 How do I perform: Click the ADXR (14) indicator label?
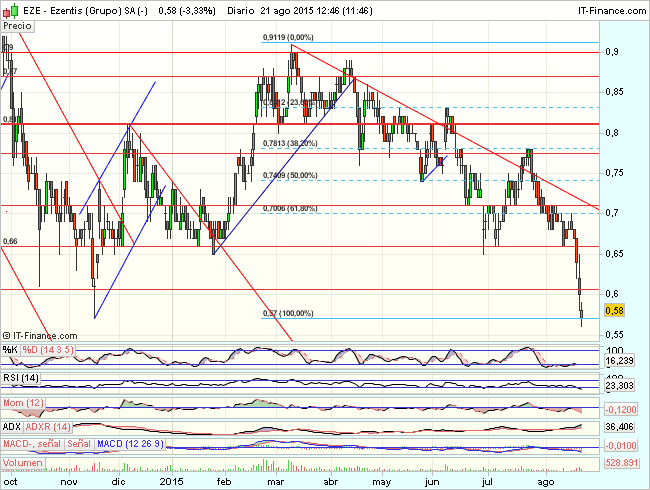click(x=48, y=427)
